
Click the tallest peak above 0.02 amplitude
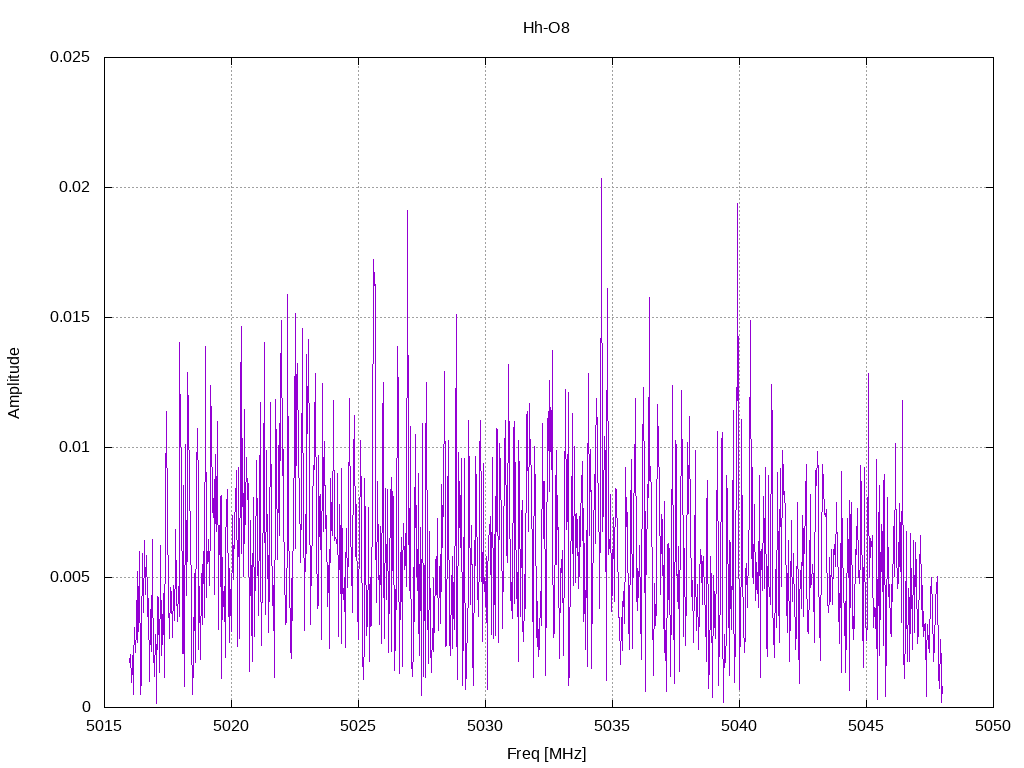coord(601,180)
